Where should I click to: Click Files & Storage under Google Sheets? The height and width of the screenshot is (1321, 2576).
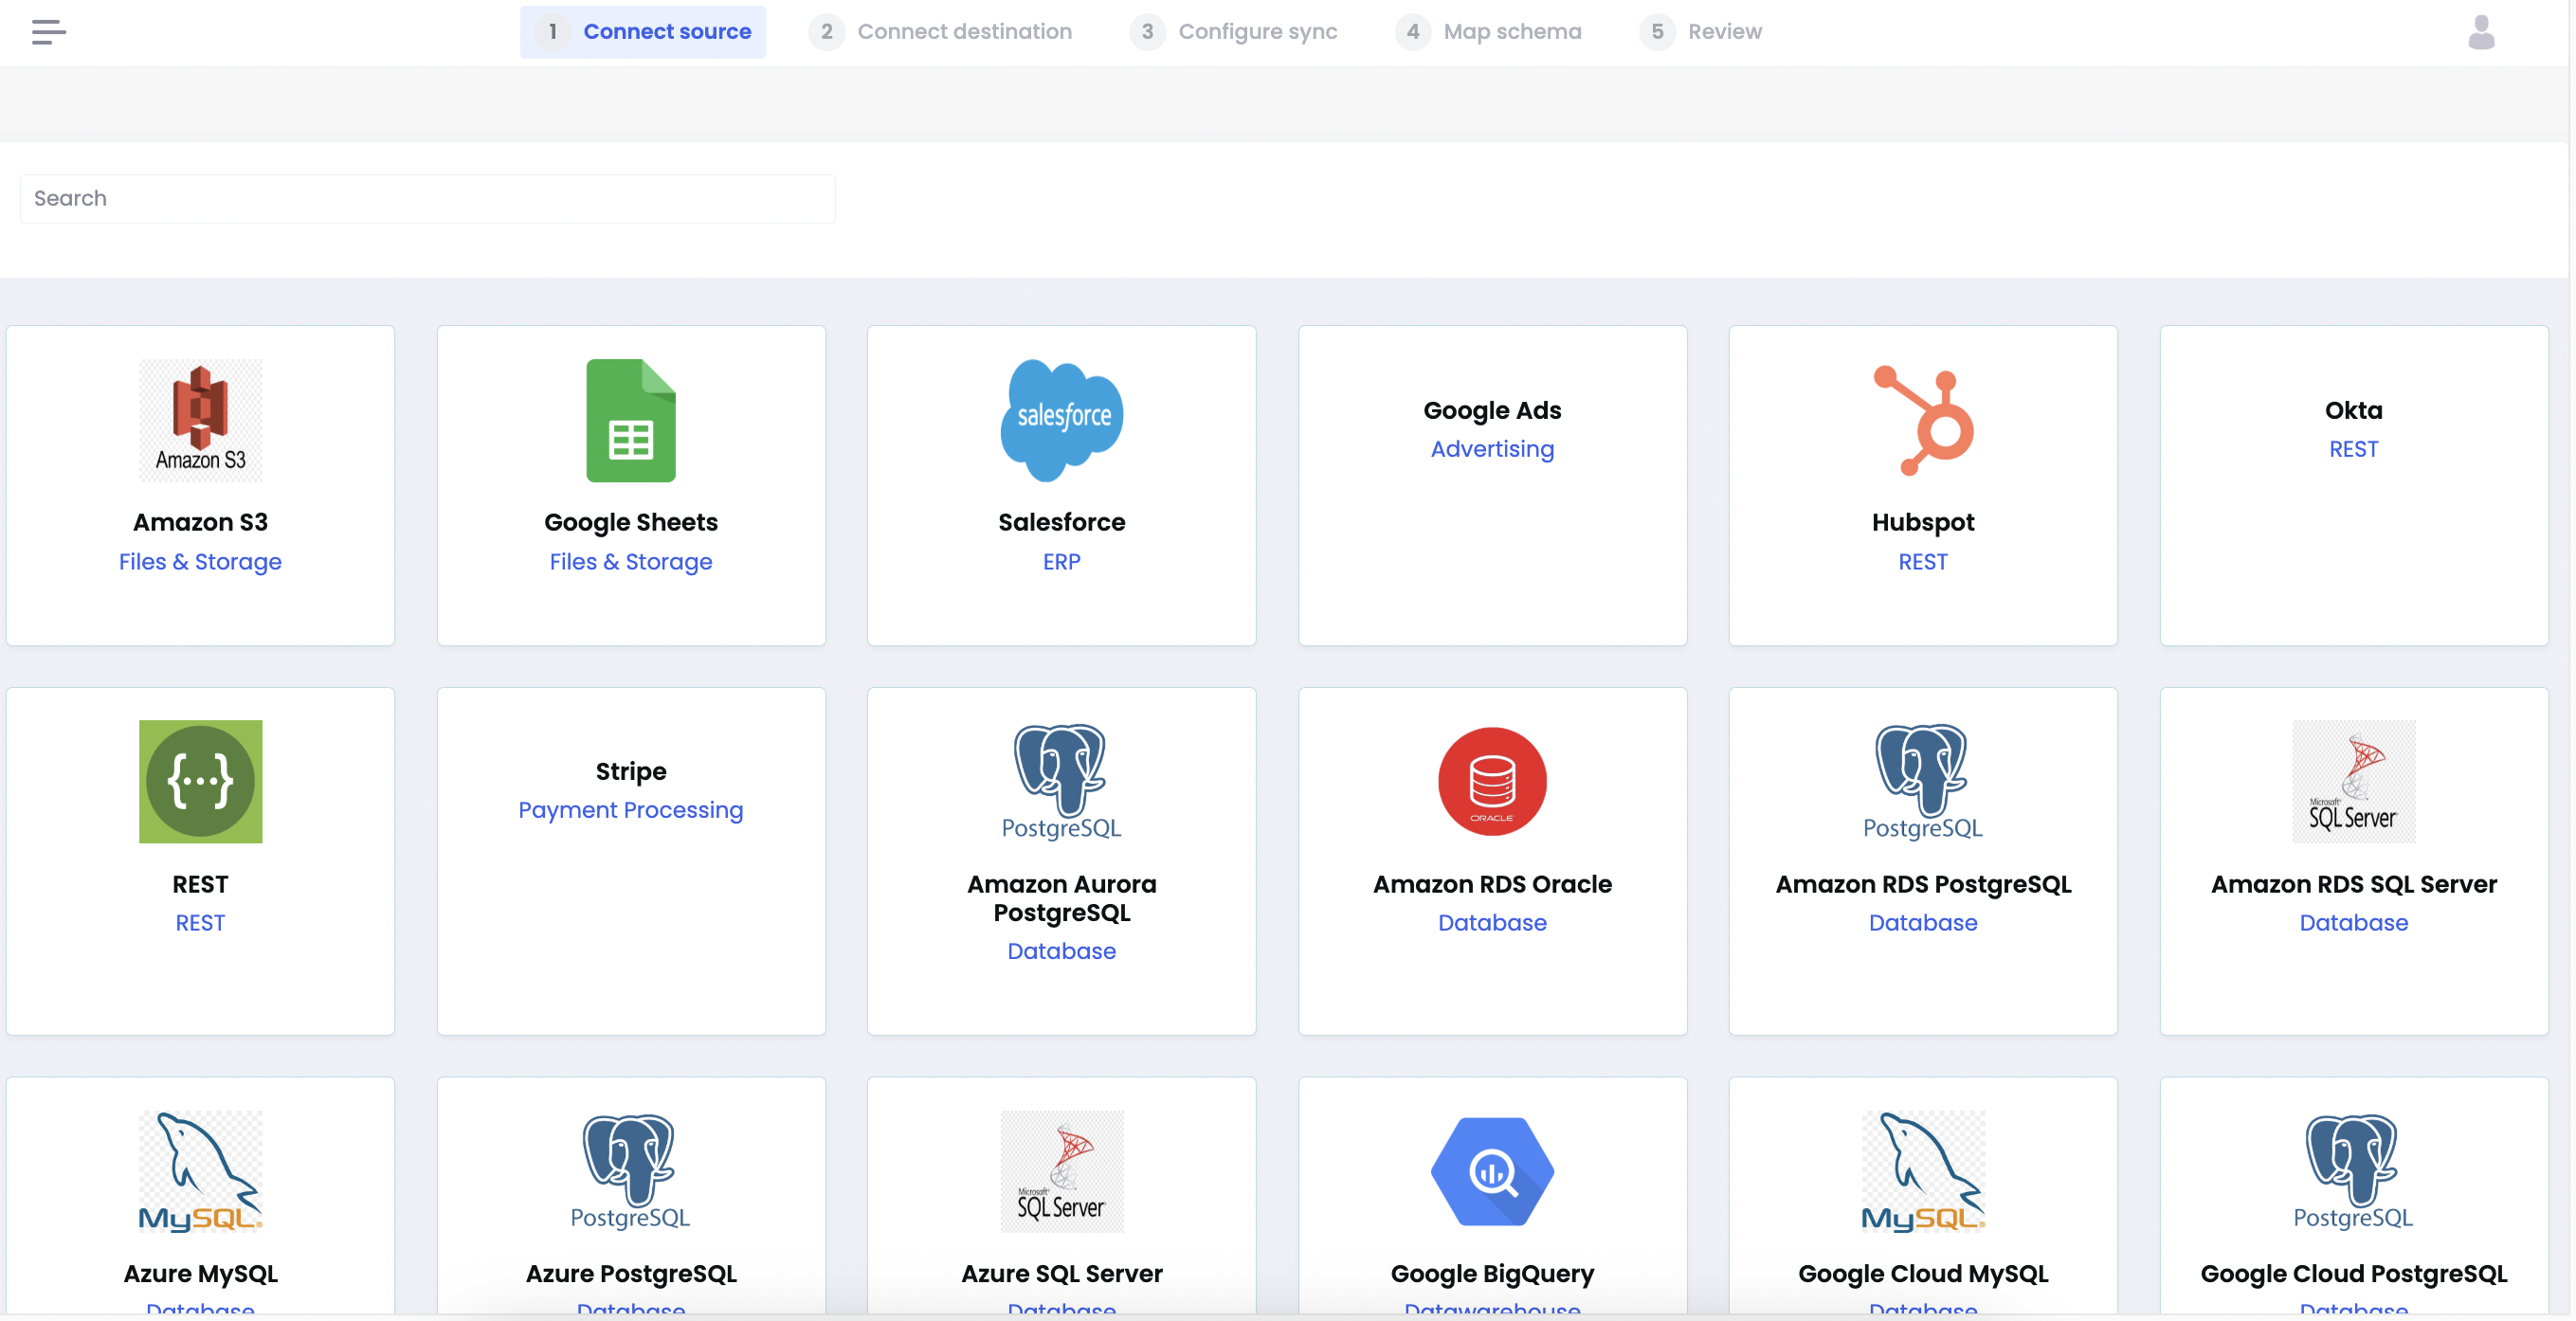click(x=631, y=561)
